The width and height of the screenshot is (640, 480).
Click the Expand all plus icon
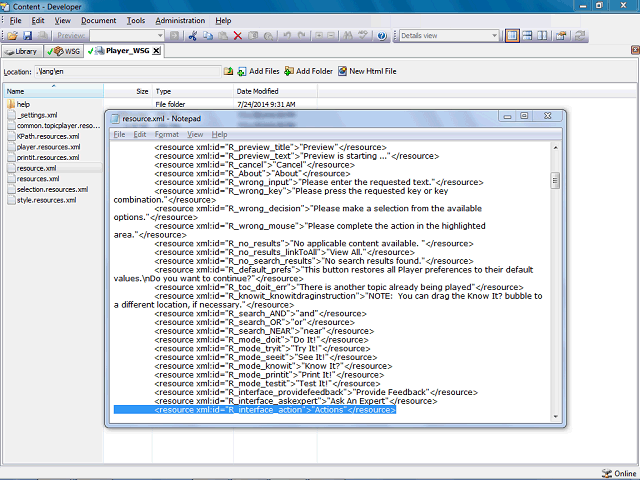coord(319,36)
